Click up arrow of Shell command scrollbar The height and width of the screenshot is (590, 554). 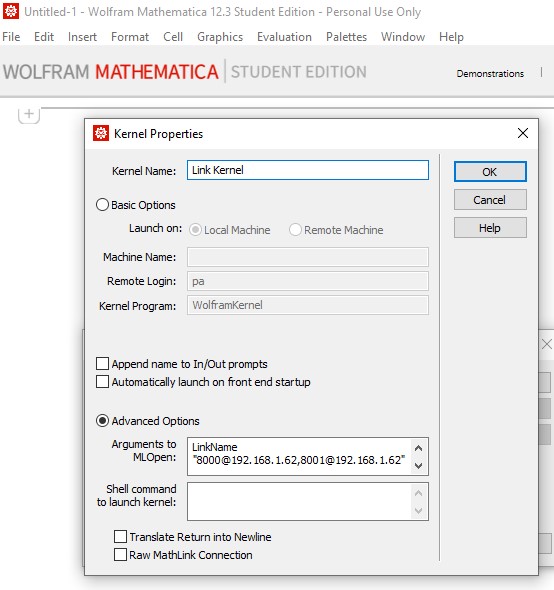[419, 493]
